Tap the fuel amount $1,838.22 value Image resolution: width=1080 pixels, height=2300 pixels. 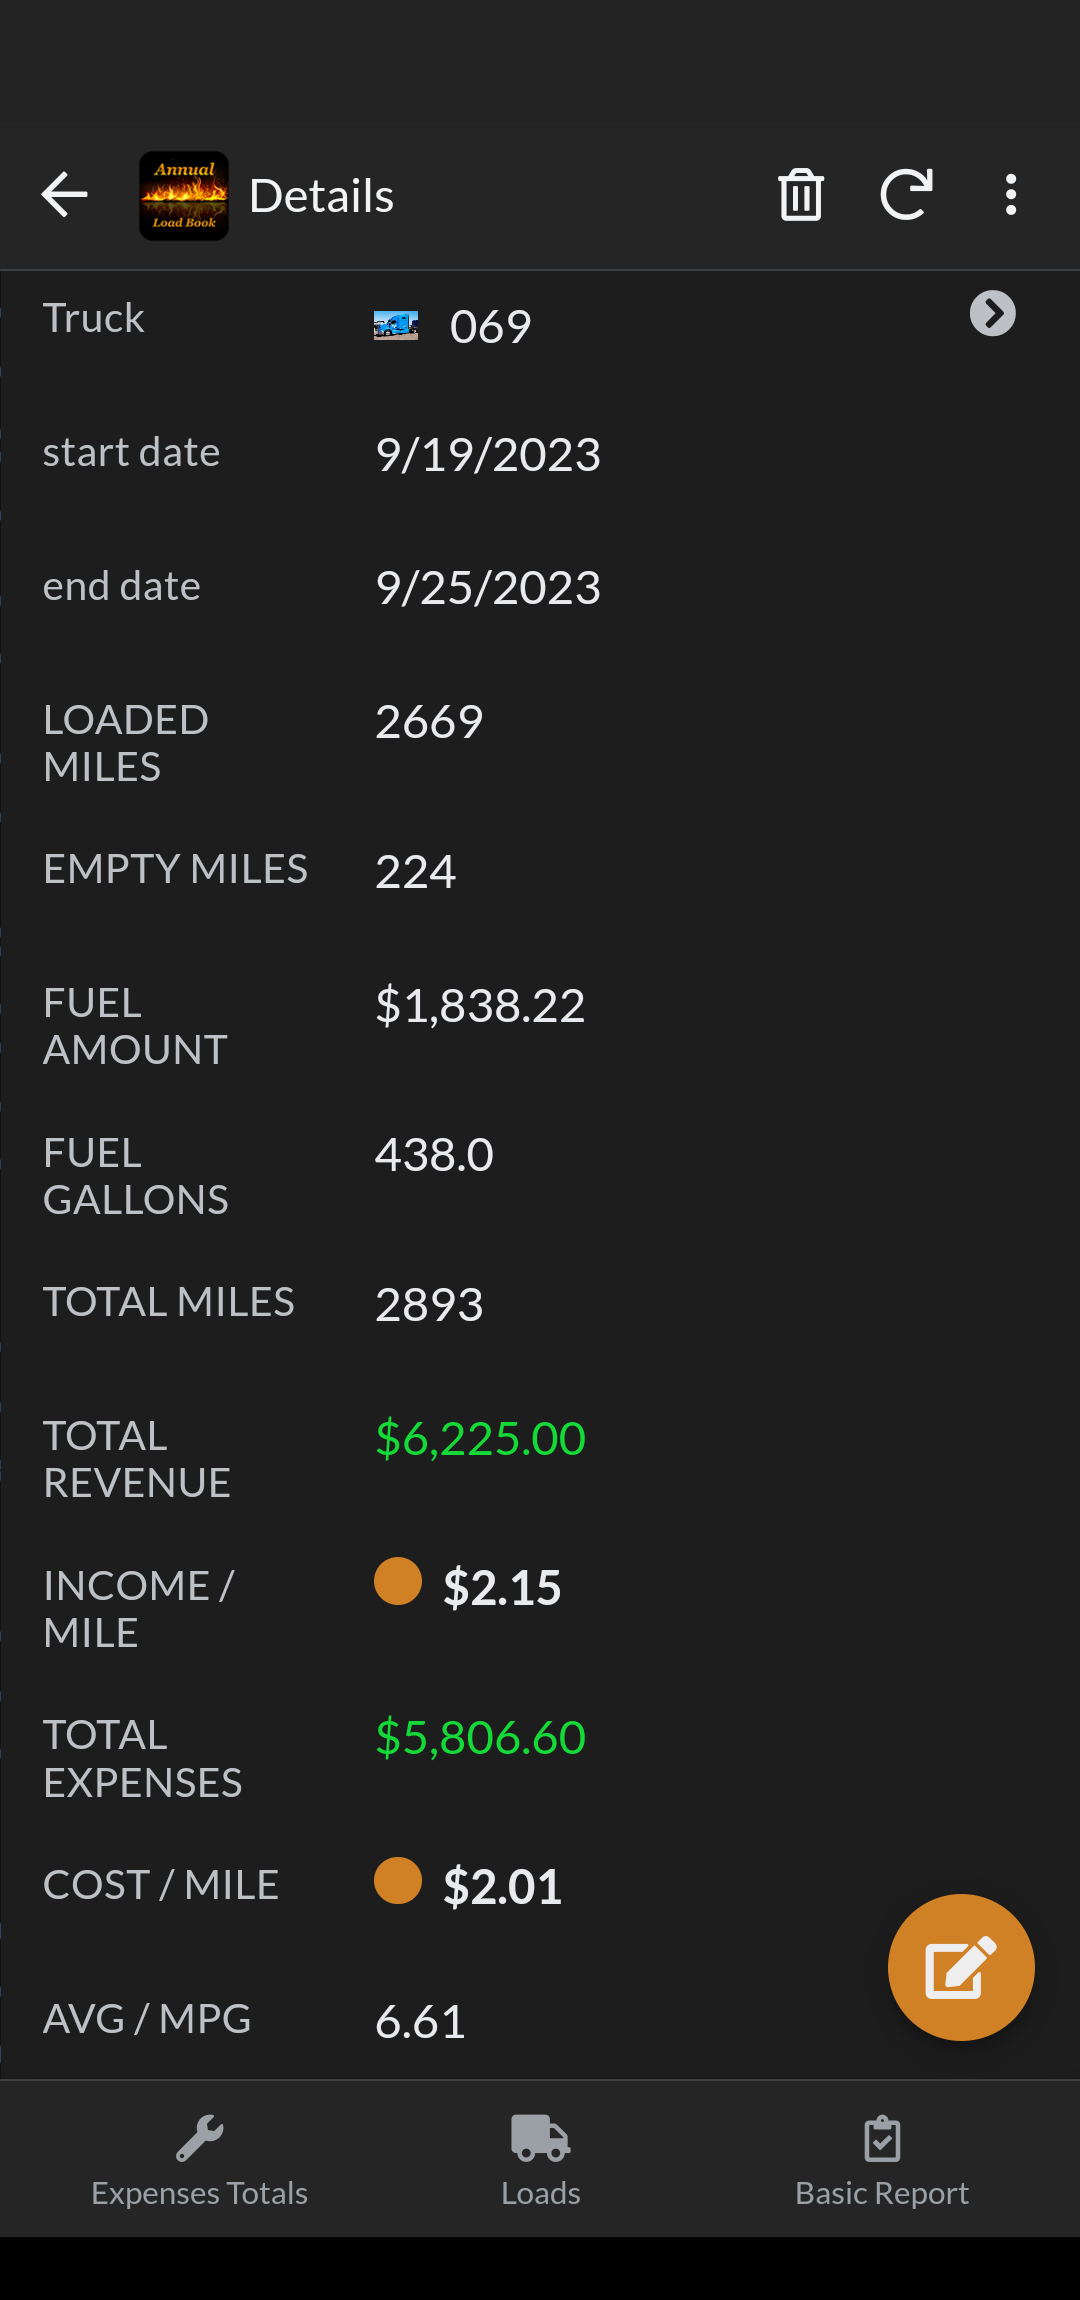(x=480, y=1006)
